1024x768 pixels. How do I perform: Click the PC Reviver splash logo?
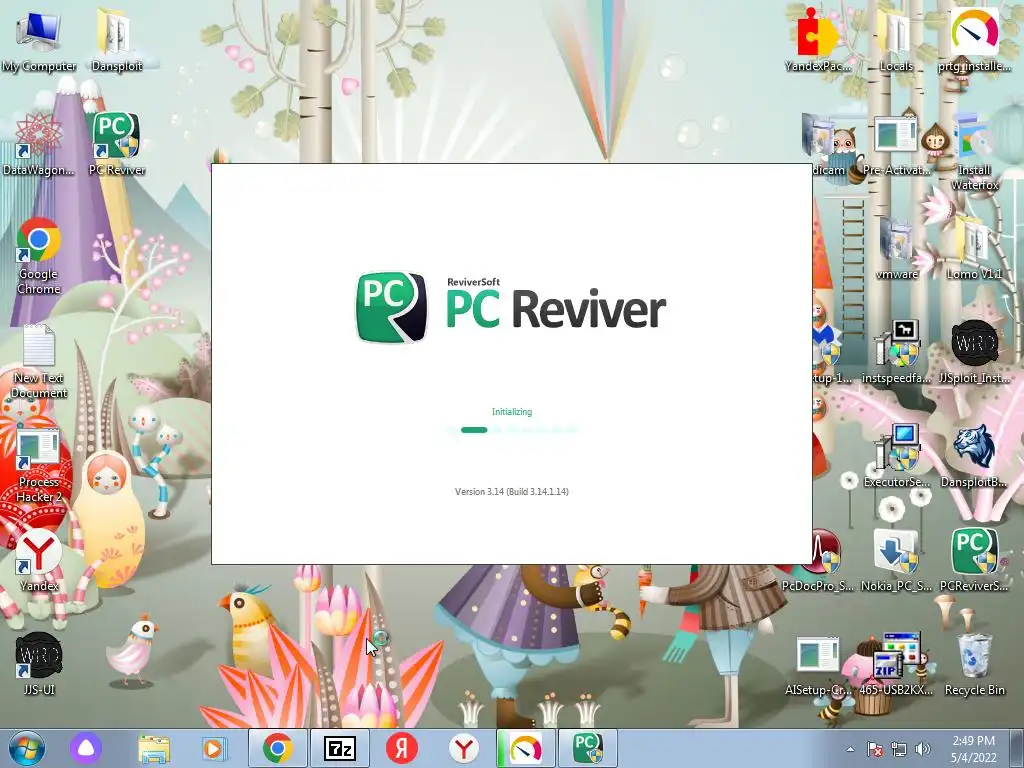click(511, 307)
